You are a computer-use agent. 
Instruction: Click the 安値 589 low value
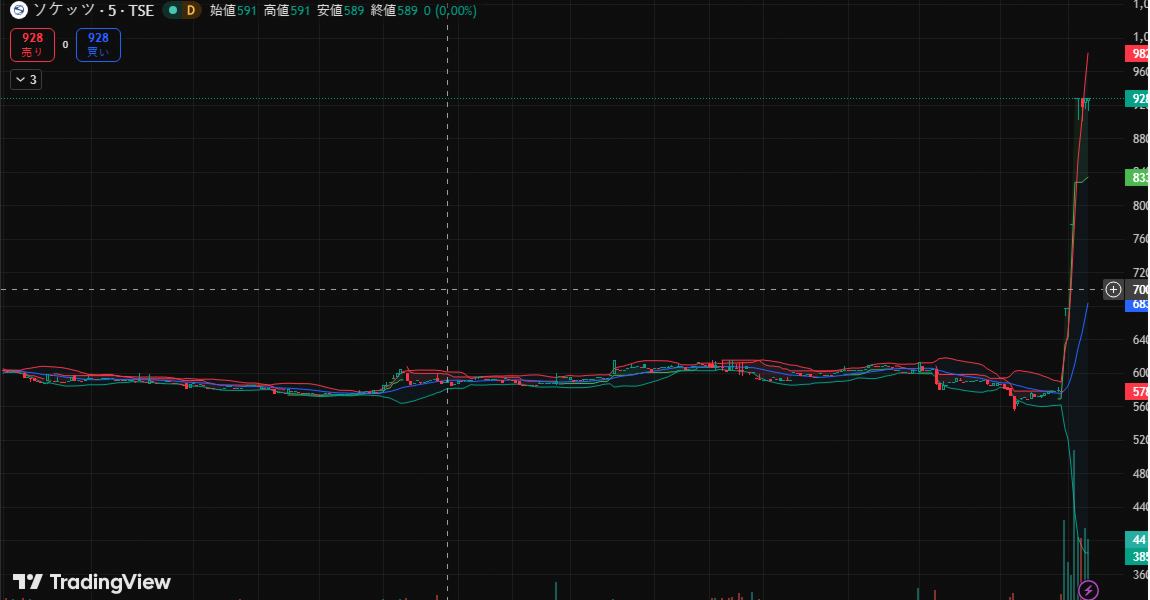tap(340, 10)
